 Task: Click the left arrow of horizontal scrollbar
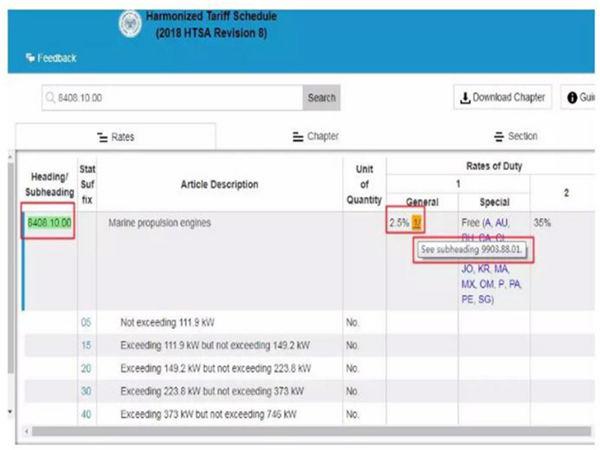click(x=26, y=431)
